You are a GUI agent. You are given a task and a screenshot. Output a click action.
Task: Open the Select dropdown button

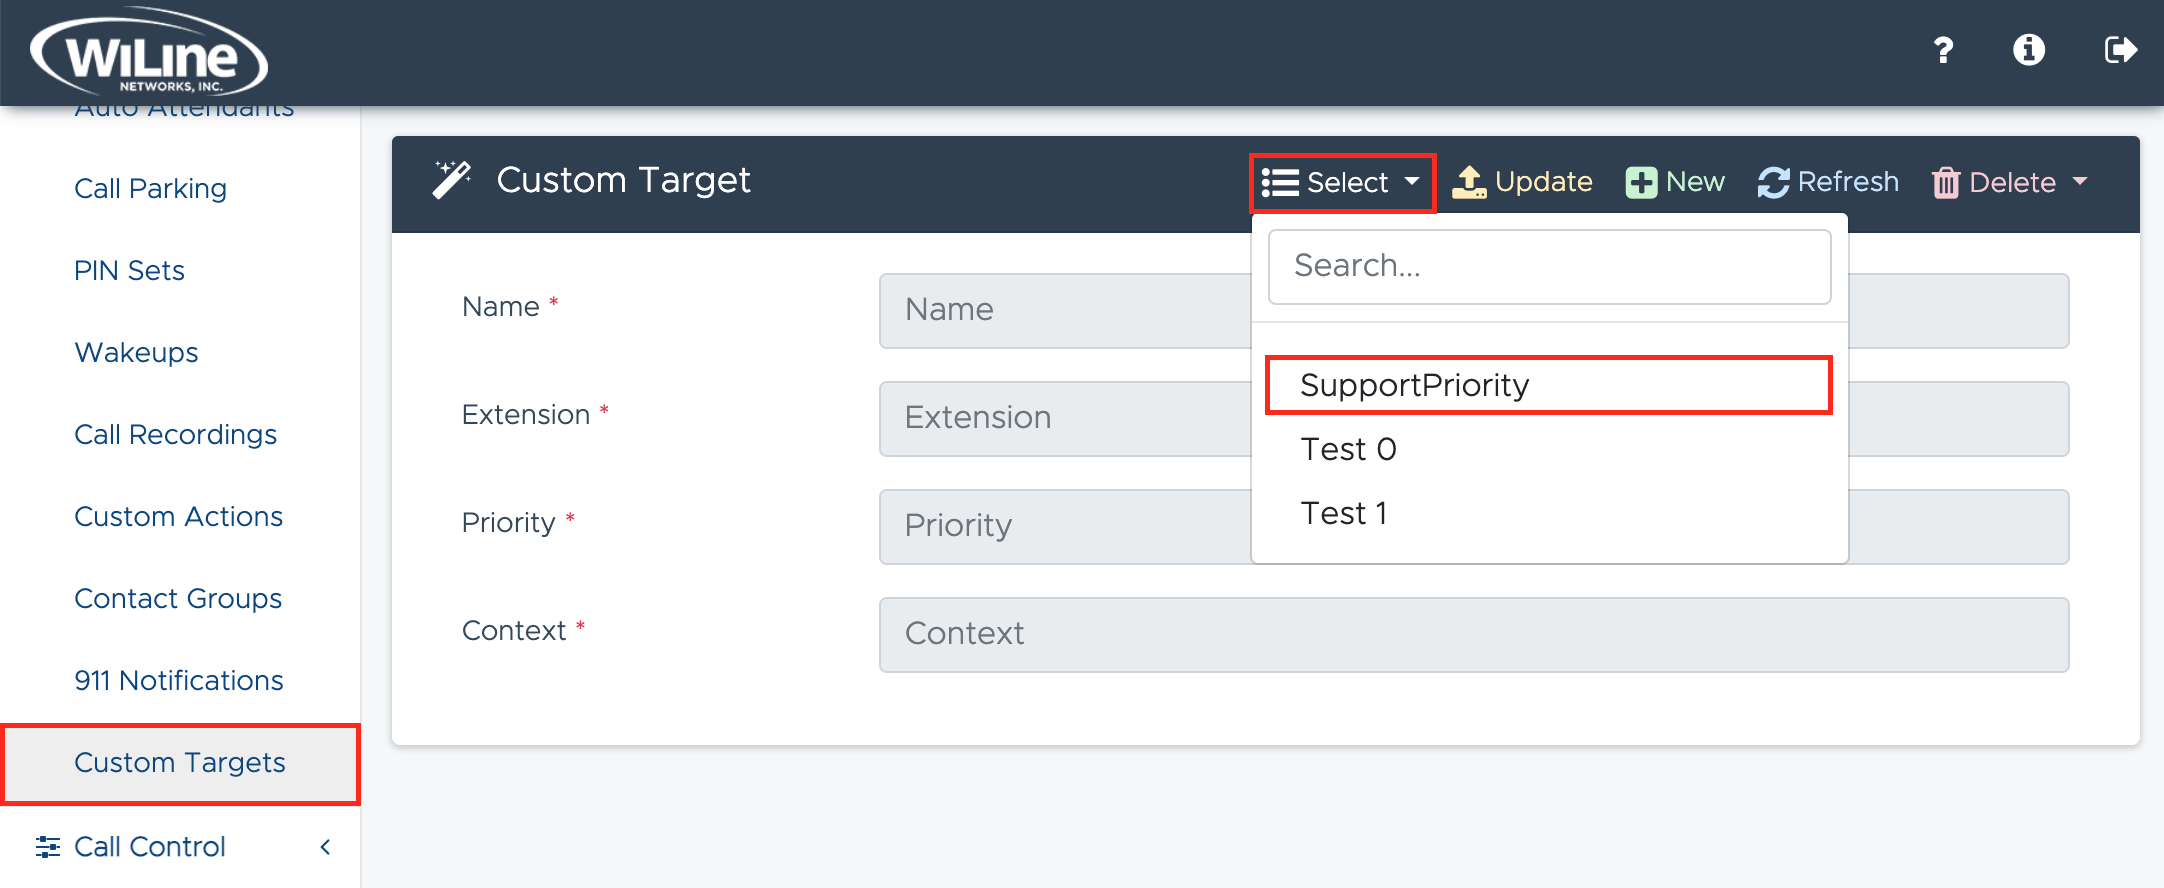click(1342, 182)
